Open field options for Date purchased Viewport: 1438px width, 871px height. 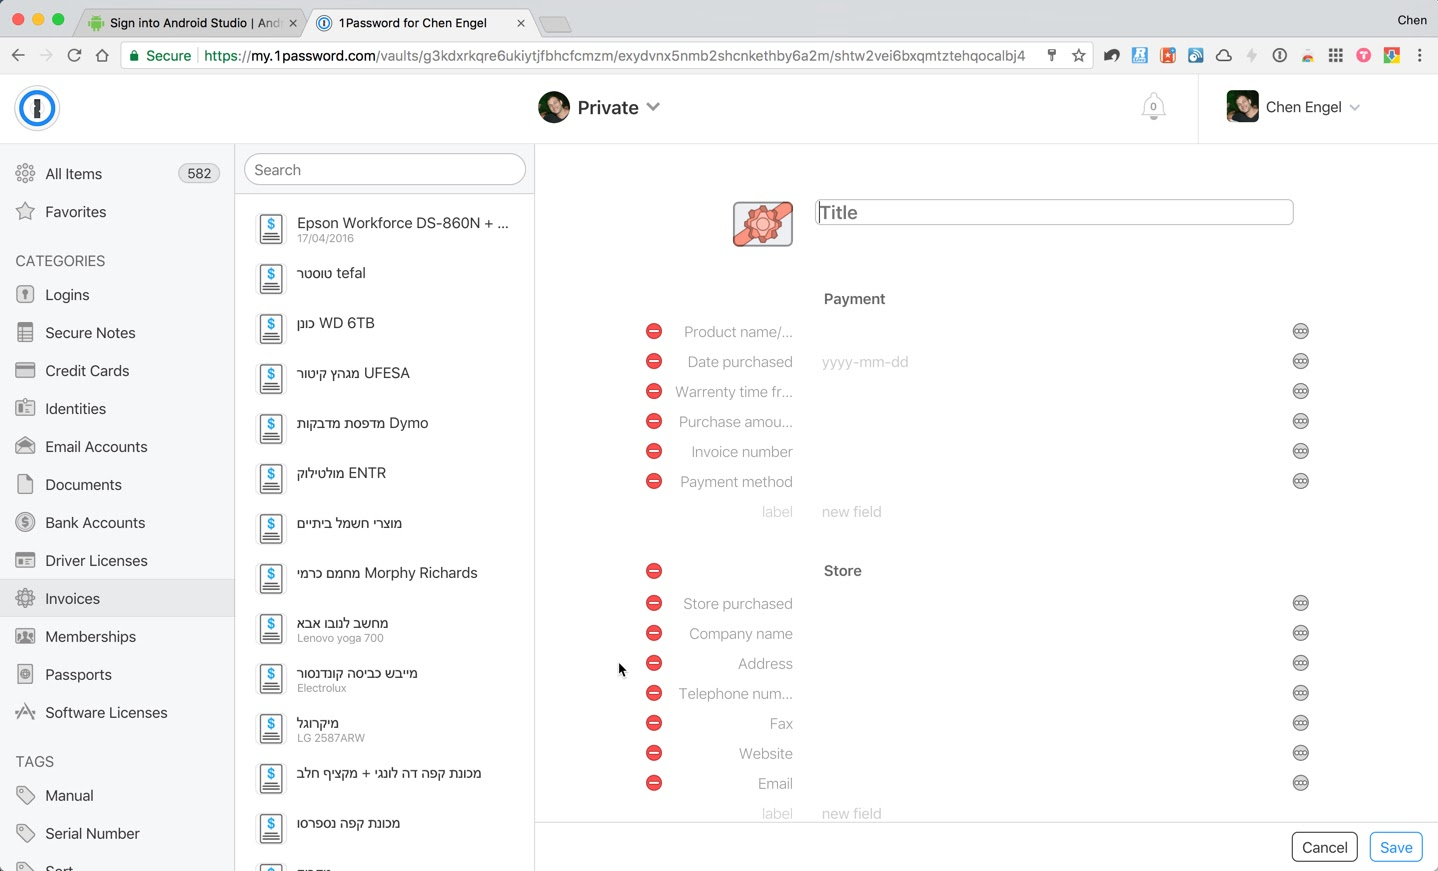[x=1300, y=361]
